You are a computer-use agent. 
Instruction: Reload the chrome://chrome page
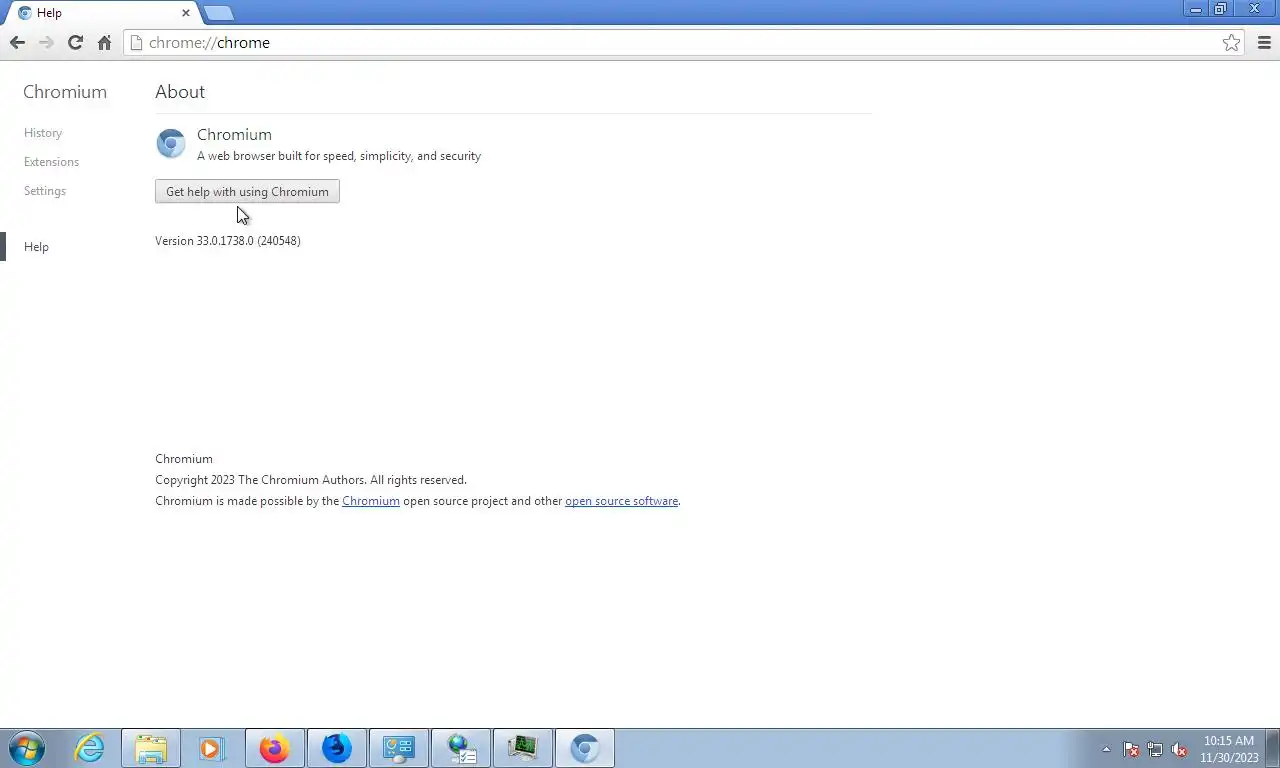(x=75, y=42)
